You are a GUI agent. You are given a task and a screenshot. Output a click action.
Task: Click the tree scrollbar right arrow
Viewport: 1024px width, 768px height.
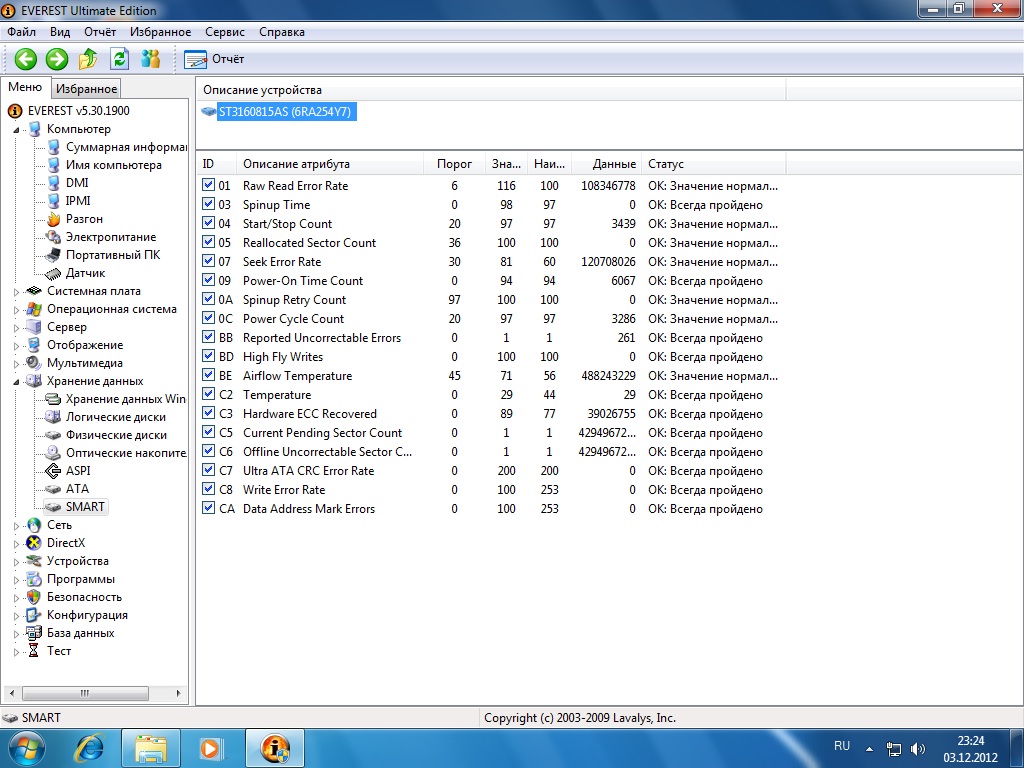pyautogui.click(x=178, y=693)
